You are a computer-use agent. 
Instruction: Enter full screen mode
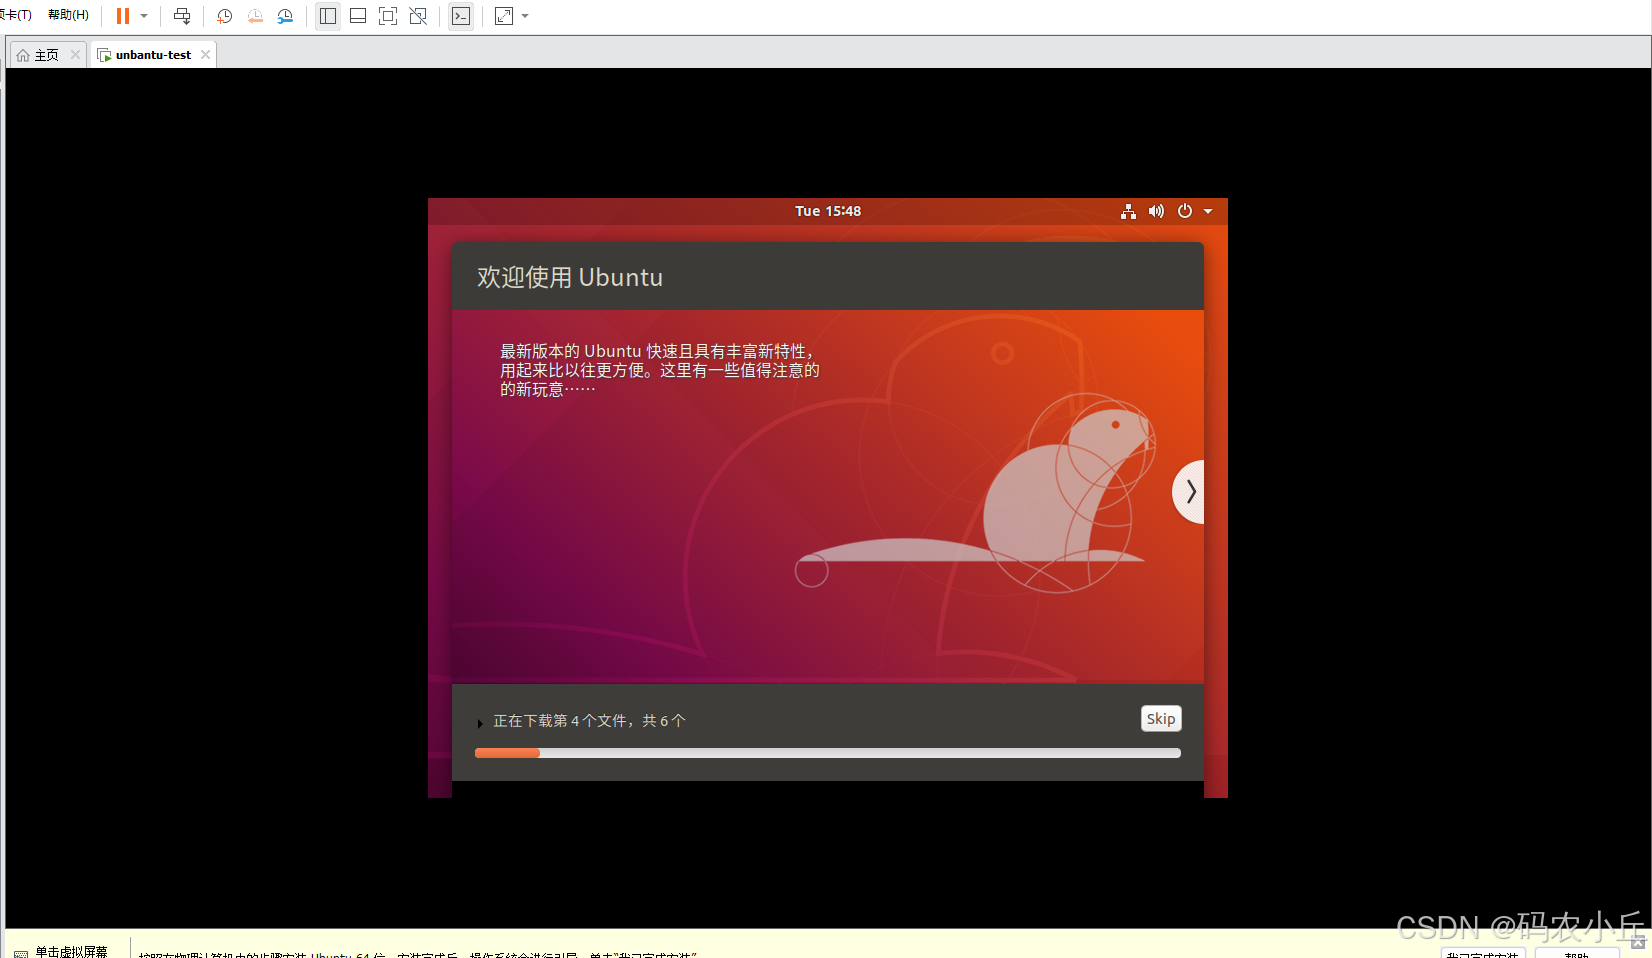pos(388,16)
